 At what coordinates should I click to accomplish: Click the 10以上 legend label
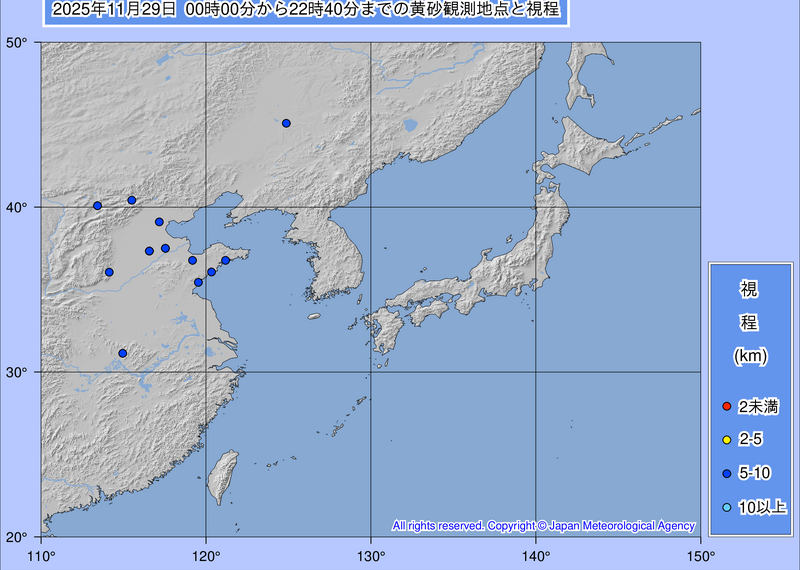click(762, 507)
